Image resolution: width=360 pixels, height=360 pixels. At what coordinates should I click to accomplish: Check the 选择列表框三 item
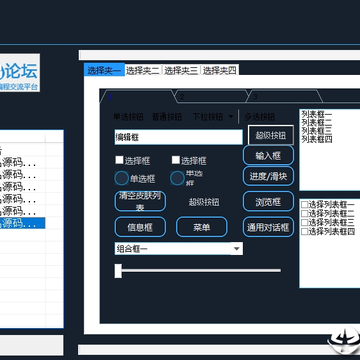coord(305,222)
